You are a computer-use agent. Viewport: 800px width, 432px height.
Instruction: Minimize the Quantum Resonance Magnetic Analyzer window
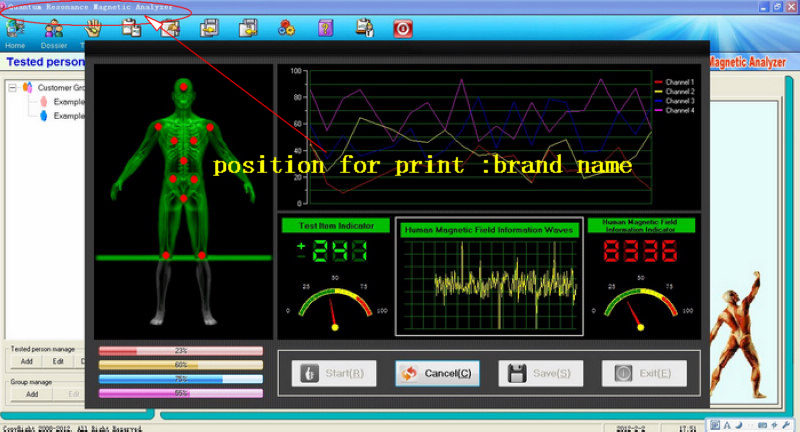(764, 7)
